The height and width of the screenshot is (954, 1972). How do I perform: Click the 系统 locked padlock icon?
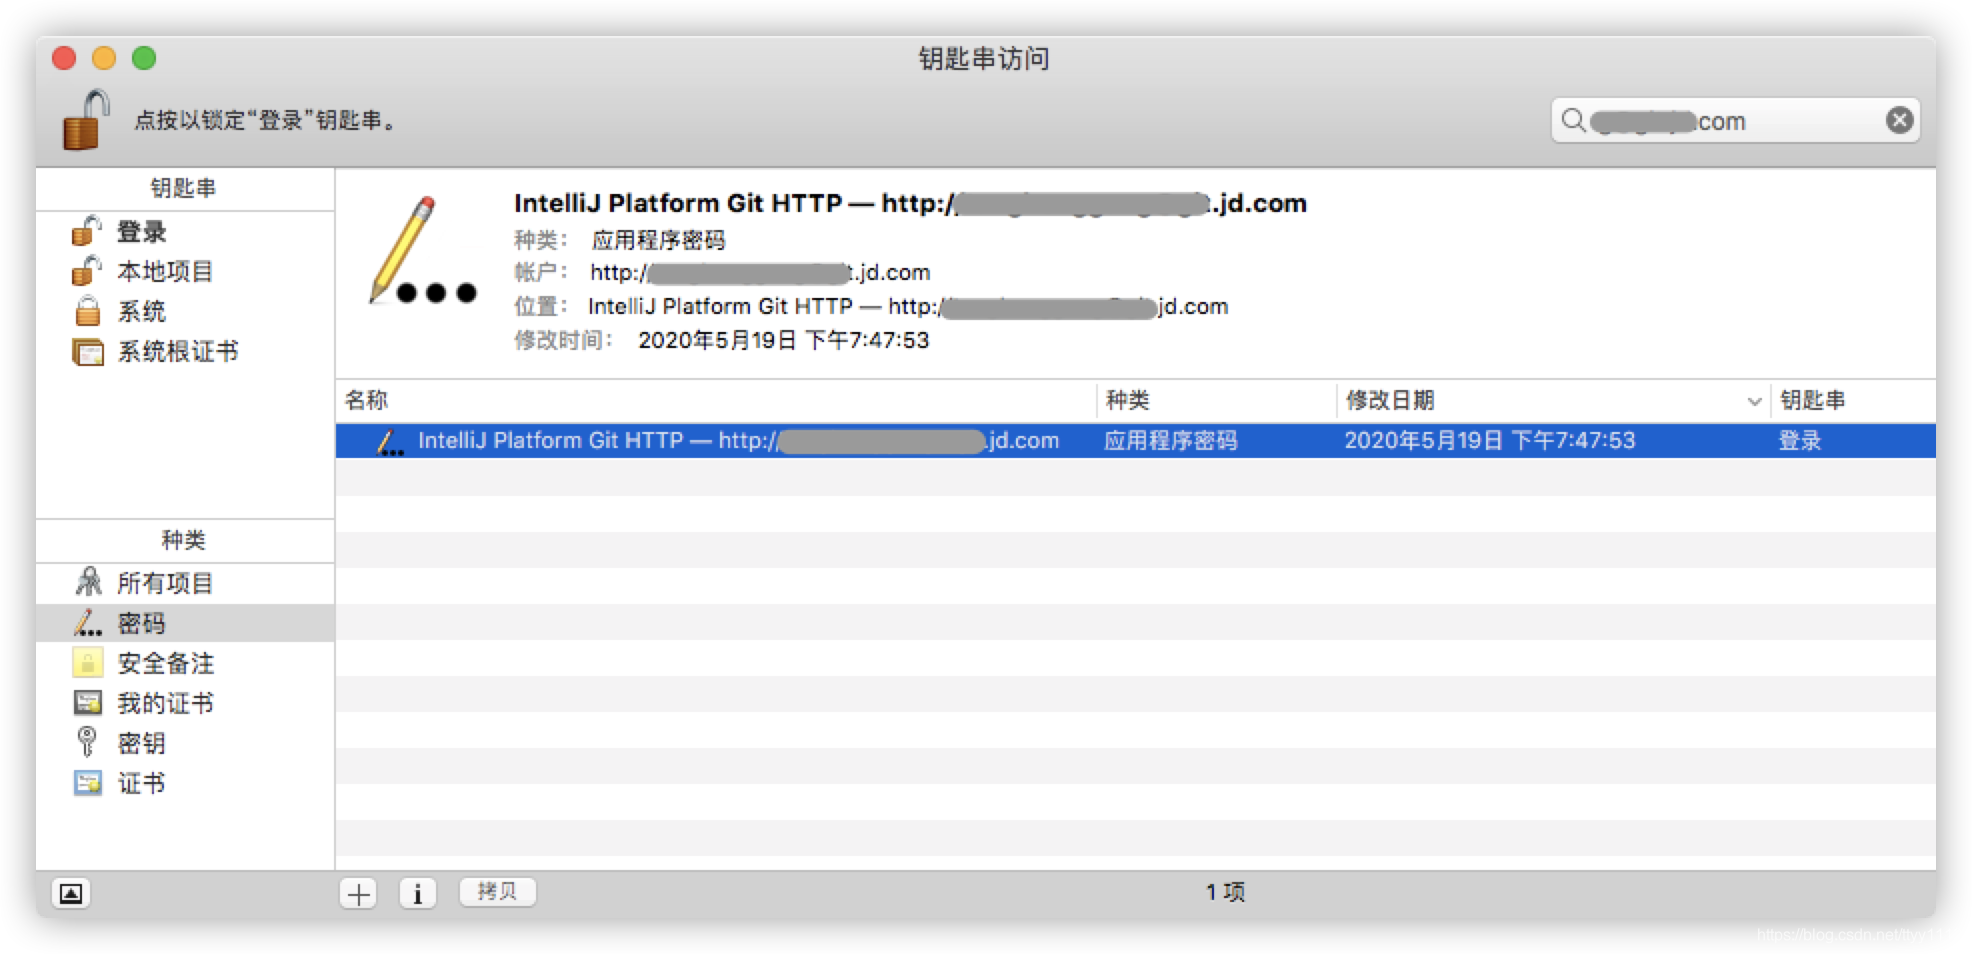point(88,311)
